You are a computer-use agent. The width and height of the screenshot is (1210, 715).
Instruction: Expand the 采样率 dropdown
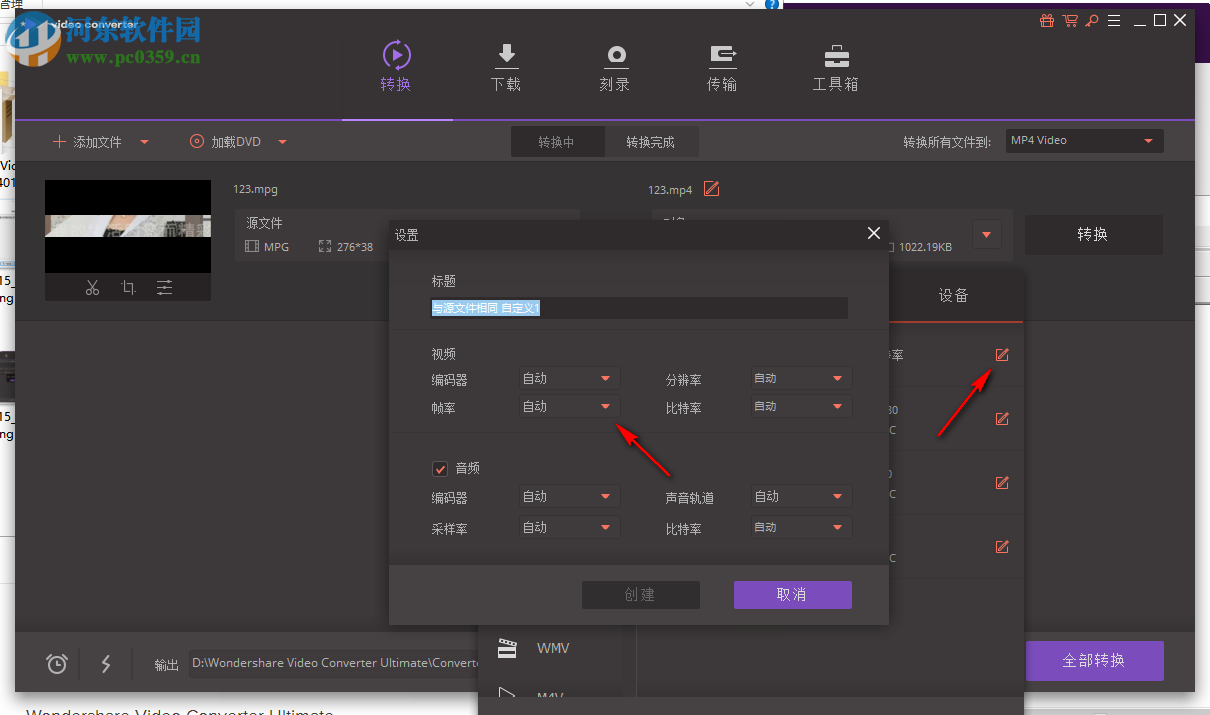(569, 527)
